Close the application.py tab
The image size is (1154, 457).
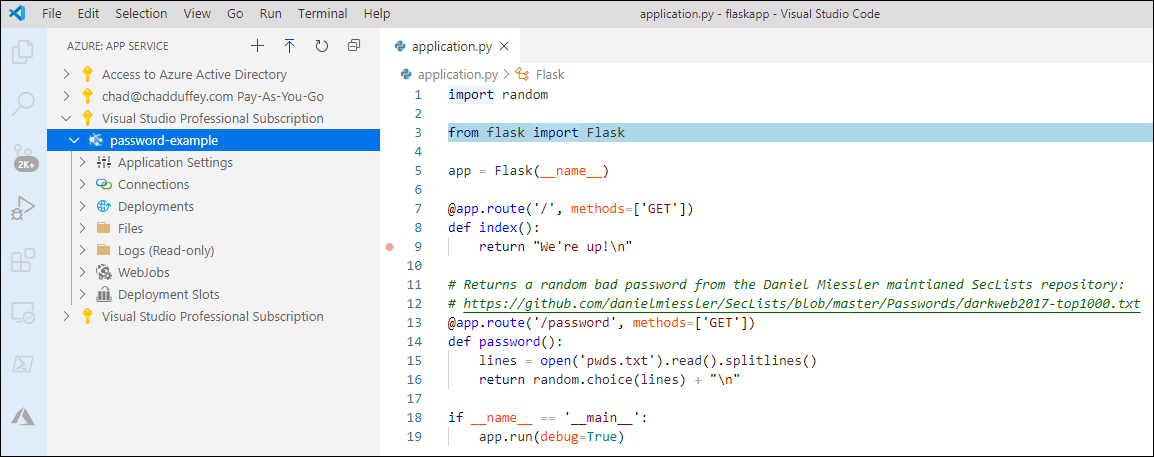(x=504, y=46)
